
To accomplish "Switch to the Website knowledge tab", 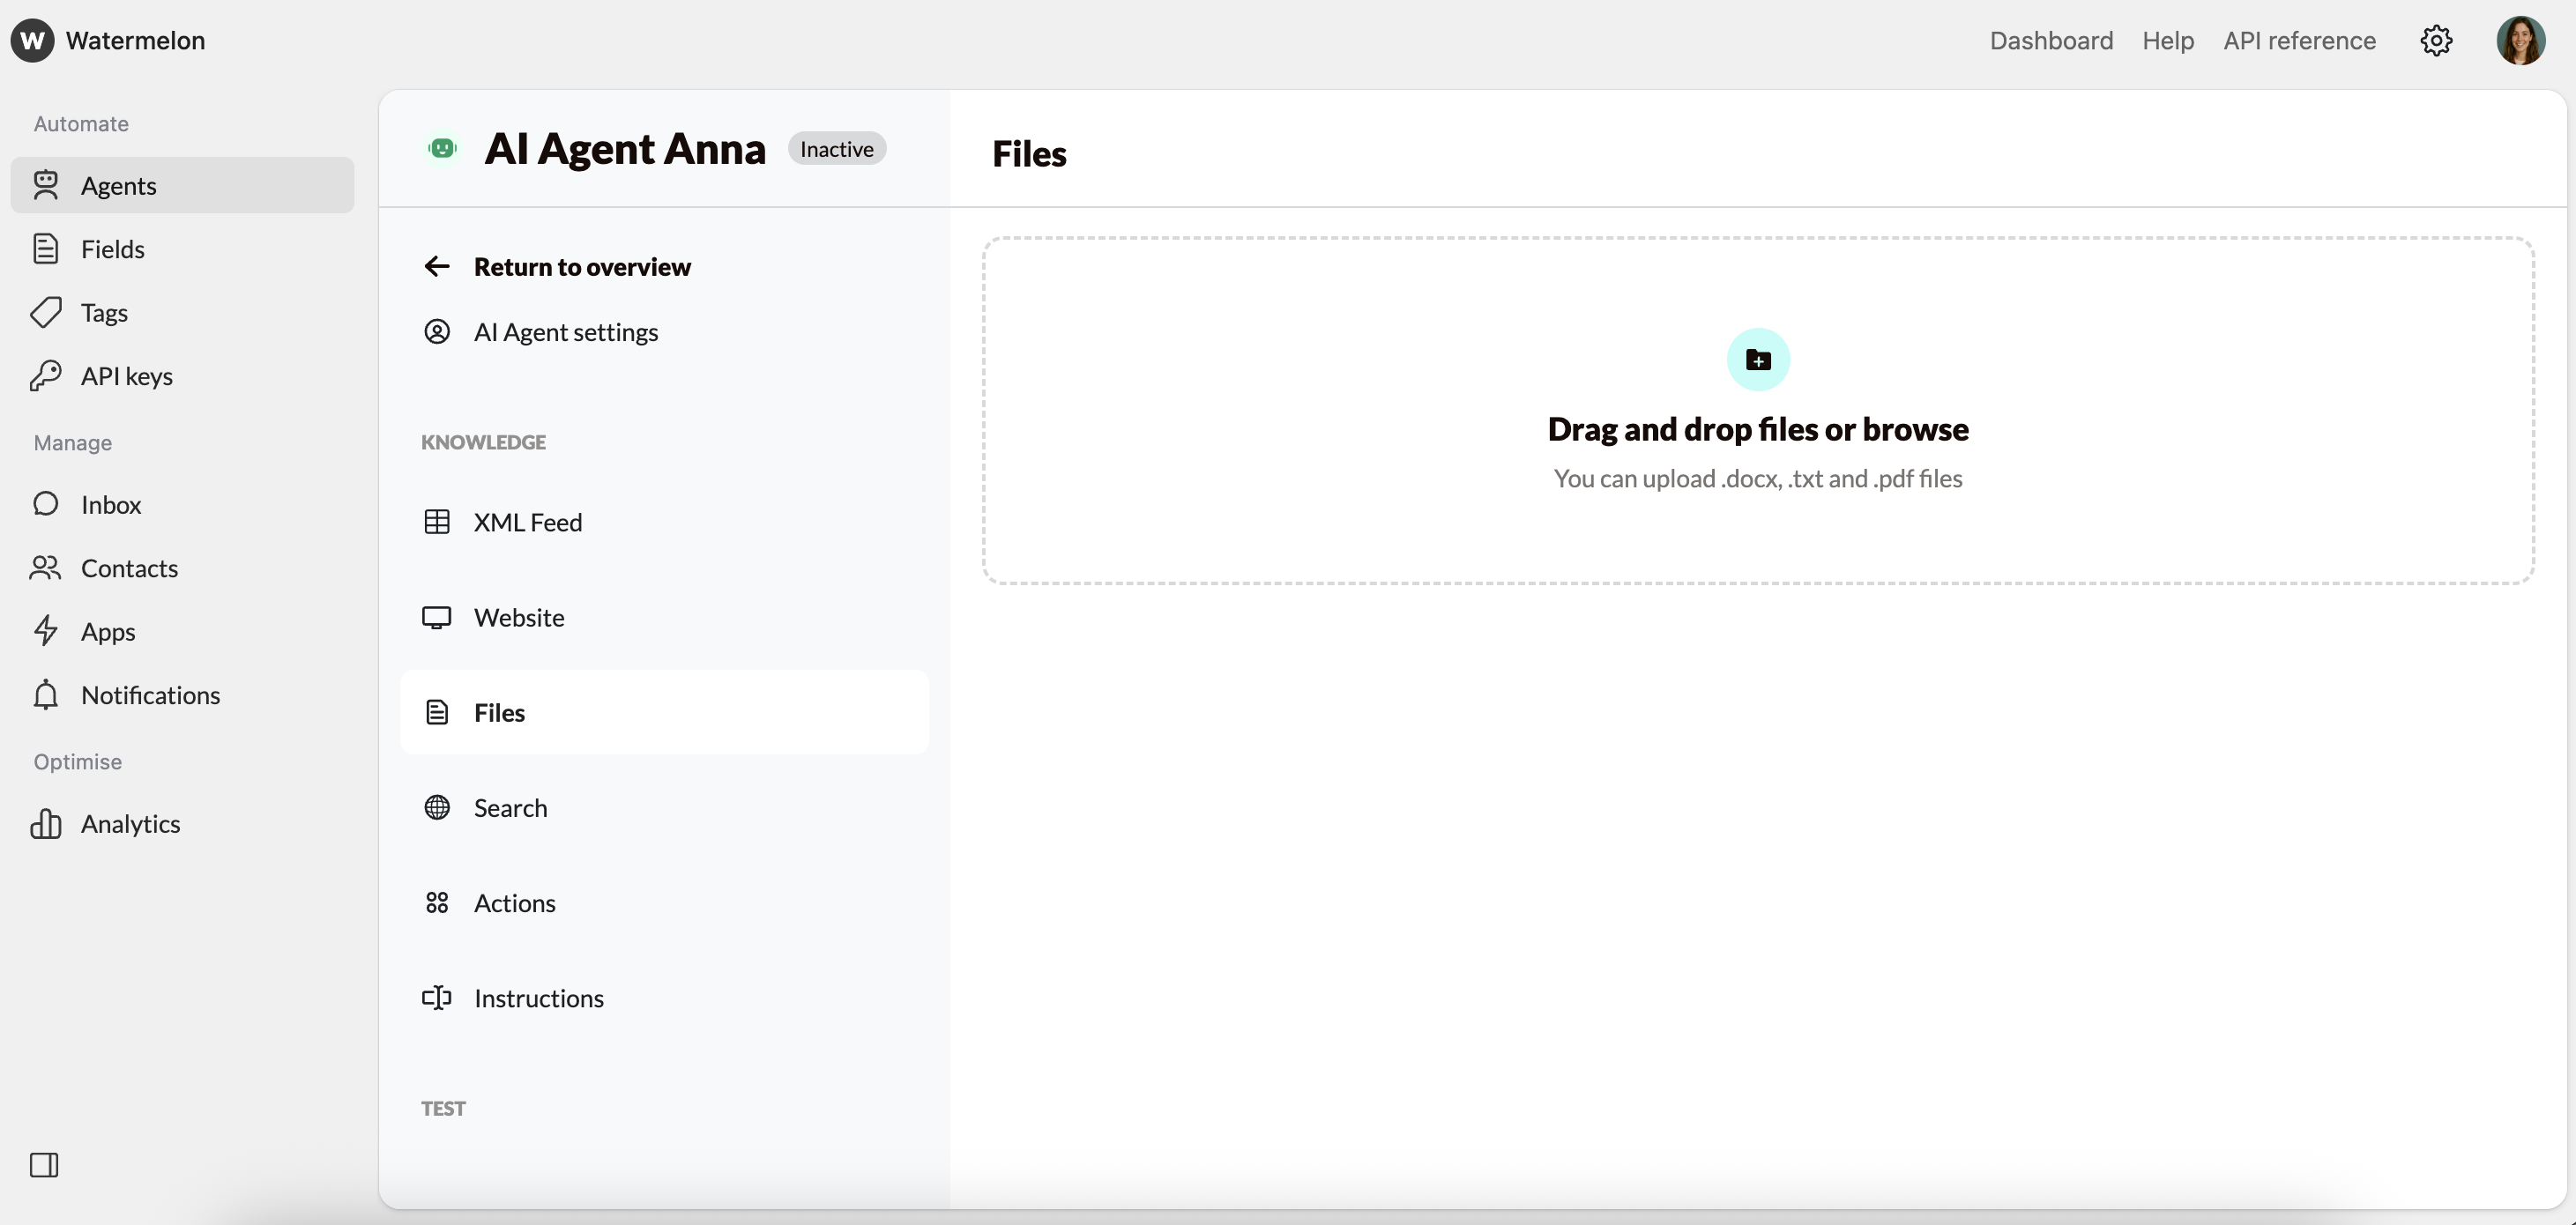I will point(518,617).
